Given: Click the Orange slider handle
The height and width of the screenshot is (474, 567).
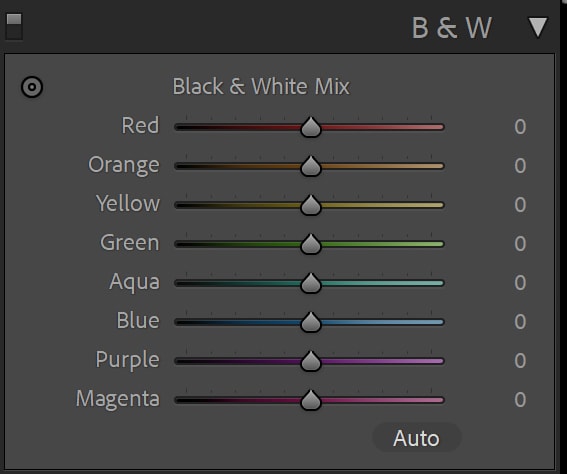Looking at the screenshot, I should click(x=311, y=166).
